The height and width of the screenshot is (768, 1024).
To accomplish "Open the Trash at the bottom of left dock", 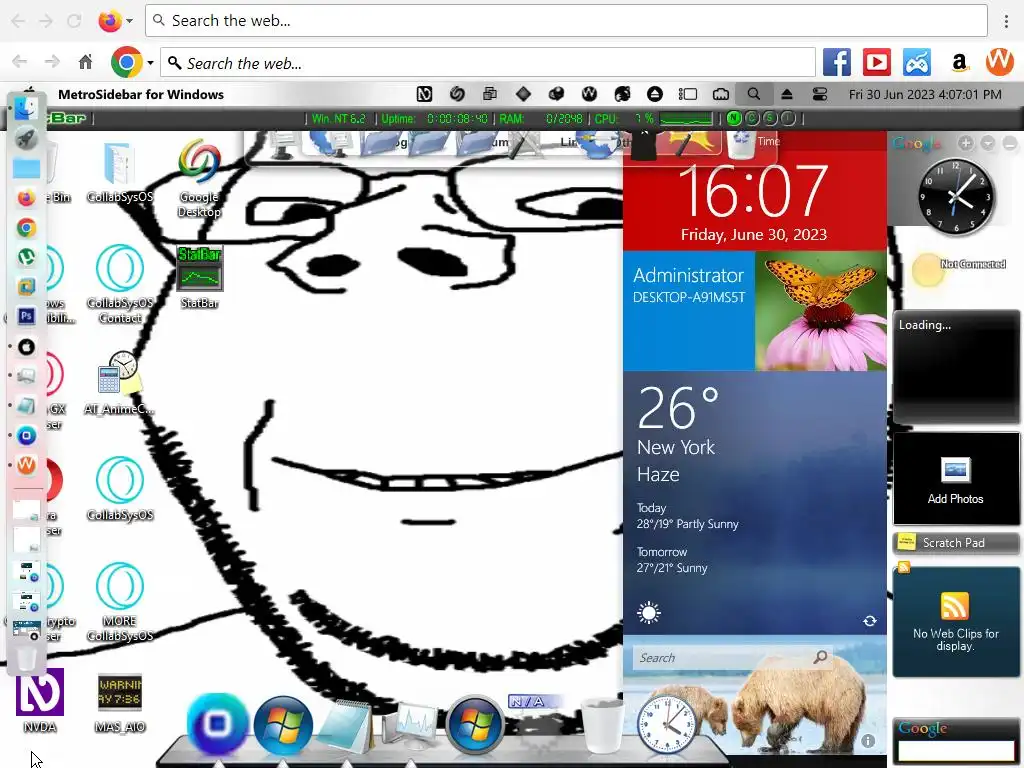I will [26, 658].
